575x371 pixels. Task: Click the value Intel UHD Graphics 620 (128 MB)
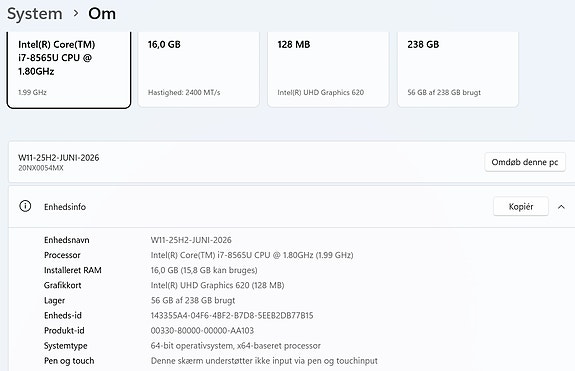217,285
